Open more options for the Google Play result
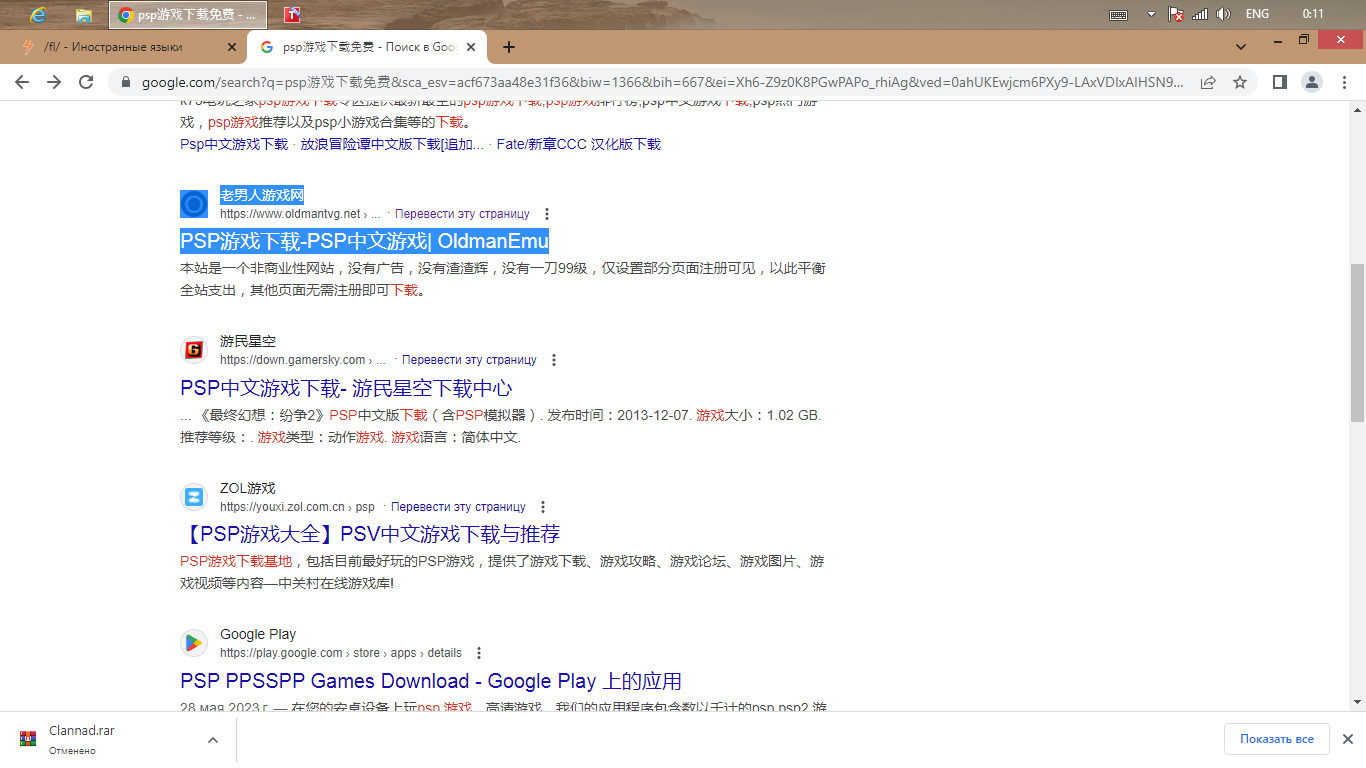The width and height of the screenshot is (1366, 768). (x=479, y=653)
